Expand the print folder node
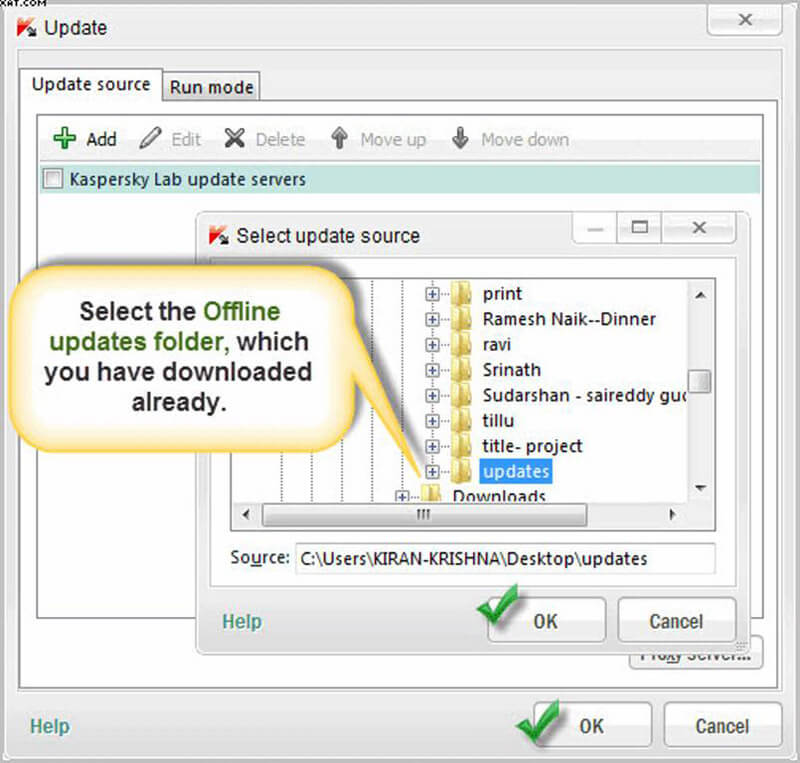This screenshot has height=763, width=800. pyautogui.click(x=432, y=294)
